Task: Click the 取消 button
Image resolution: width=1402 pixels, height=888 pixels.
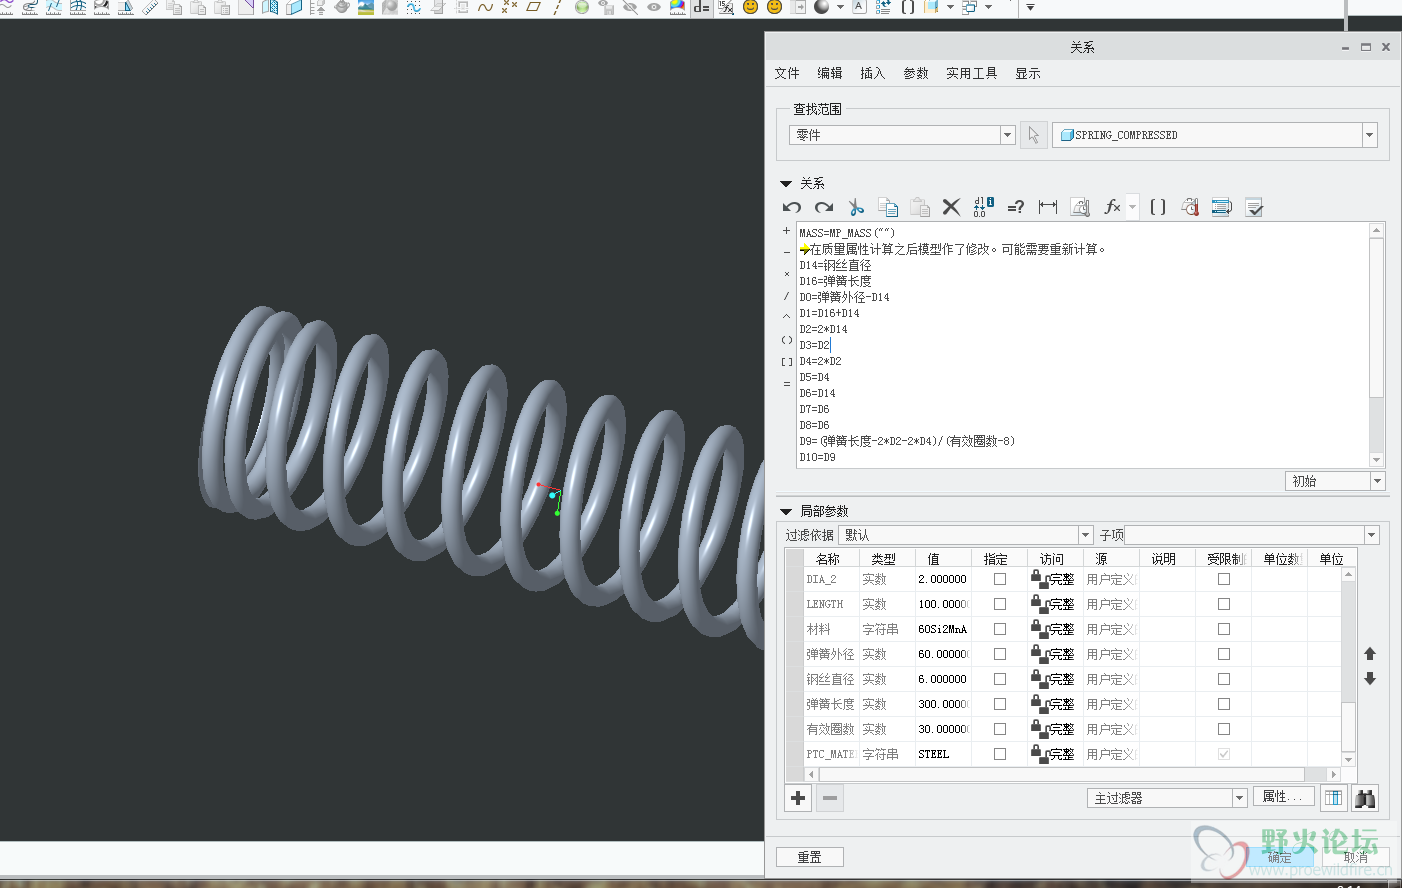Action: pos(1356,857)
